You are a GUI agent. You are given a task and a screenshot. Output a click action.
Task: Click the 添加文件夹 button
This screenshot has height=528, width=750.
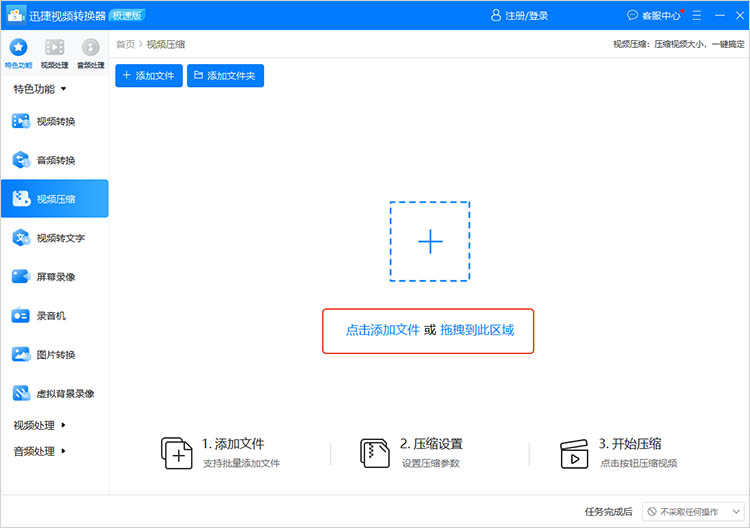(225, 76)
